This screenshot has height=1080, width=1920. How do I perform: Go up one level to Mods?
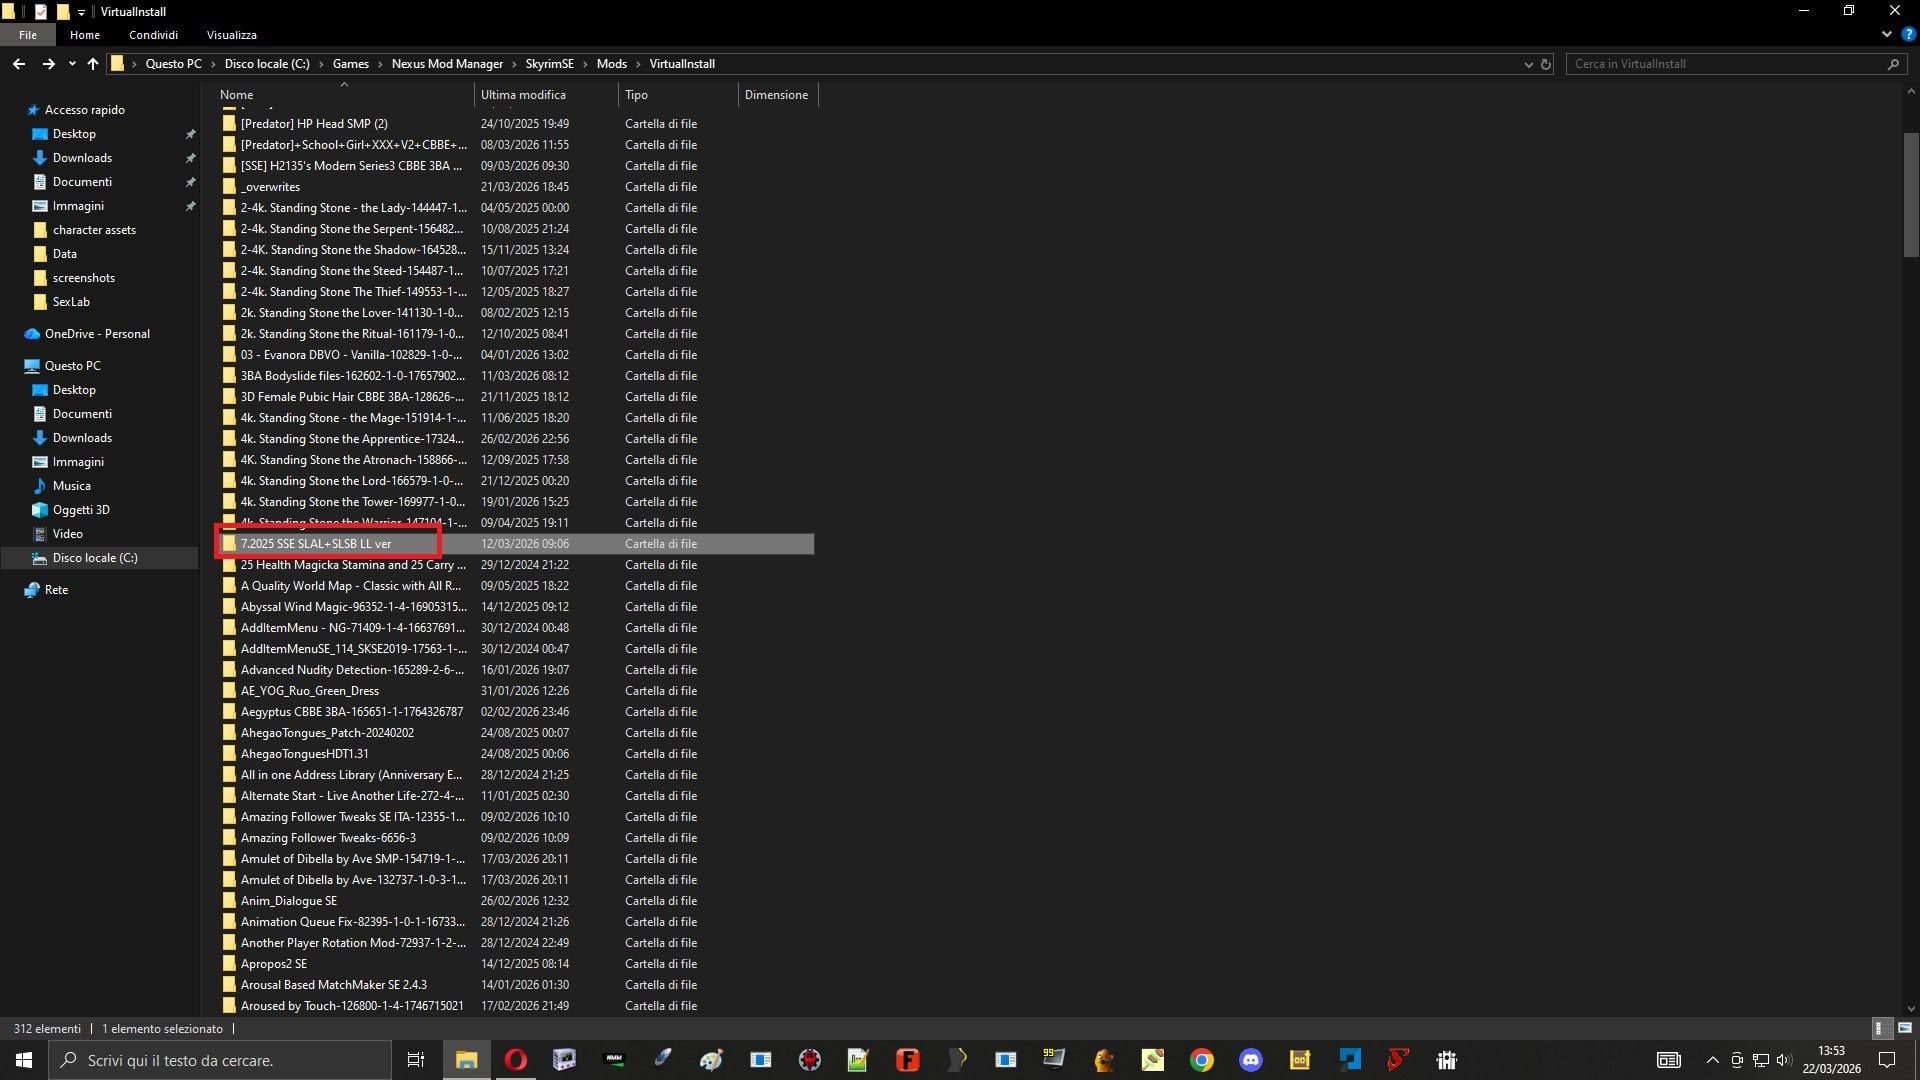point(93,64)
